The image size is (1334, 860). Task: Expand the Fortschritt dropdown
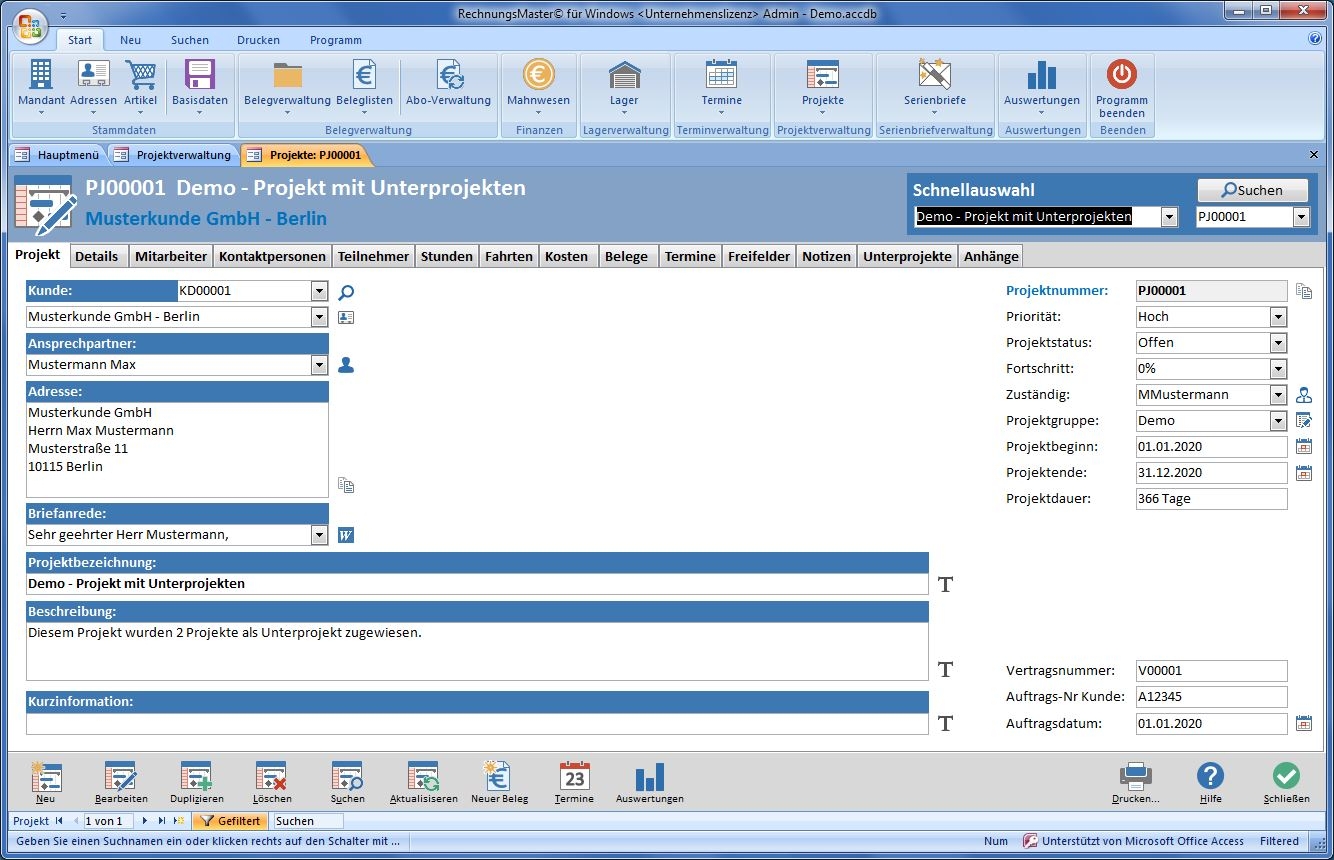click(x=1278, y=369)
